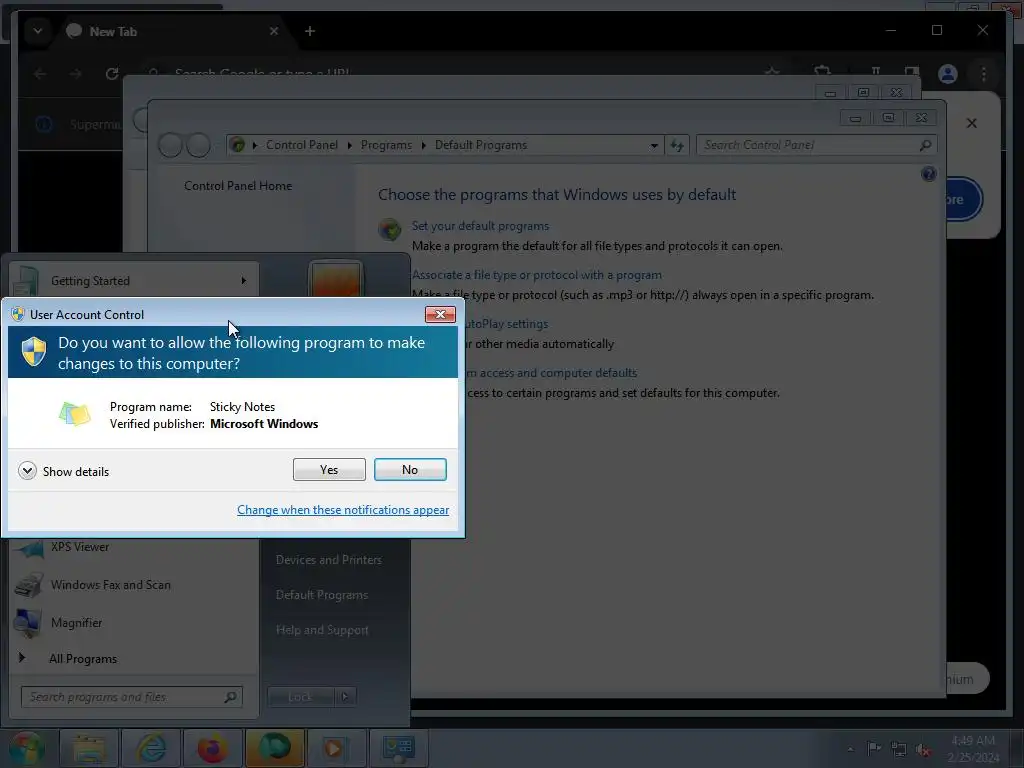Open Internet Explorer from the taskbar

point(151,748)
